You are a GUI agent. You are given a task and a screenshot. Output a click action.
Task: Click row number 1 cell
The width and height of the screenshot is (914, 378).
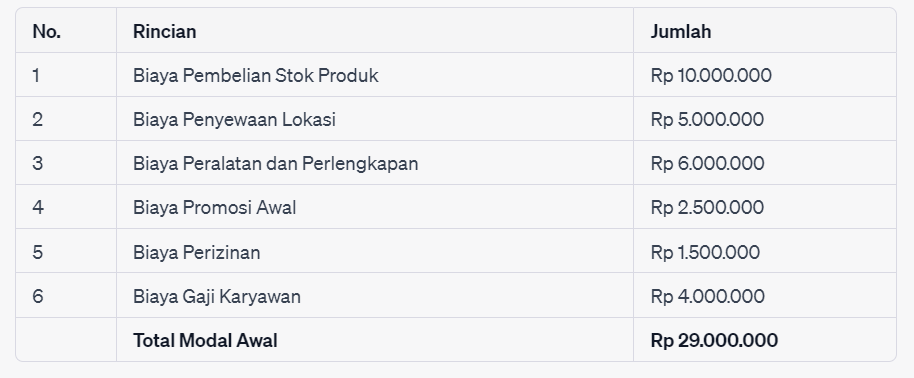[x=66, y=75]
